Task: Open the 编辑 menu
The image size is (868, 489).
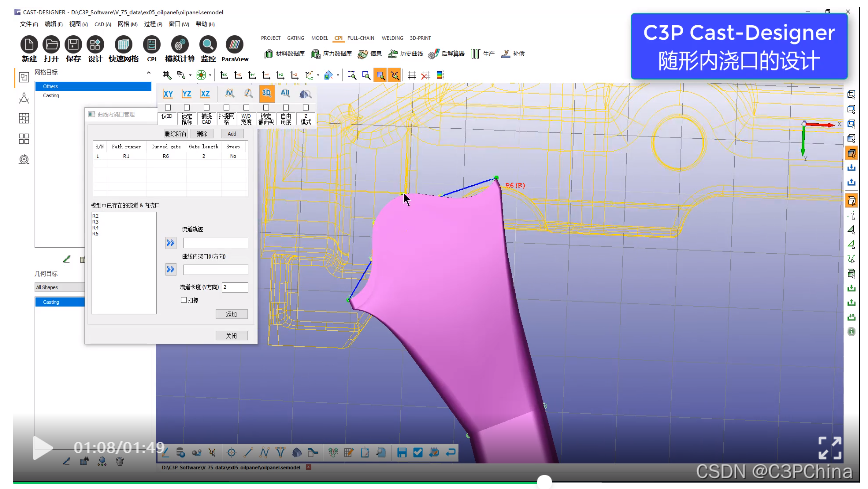Action: point(53,24)
